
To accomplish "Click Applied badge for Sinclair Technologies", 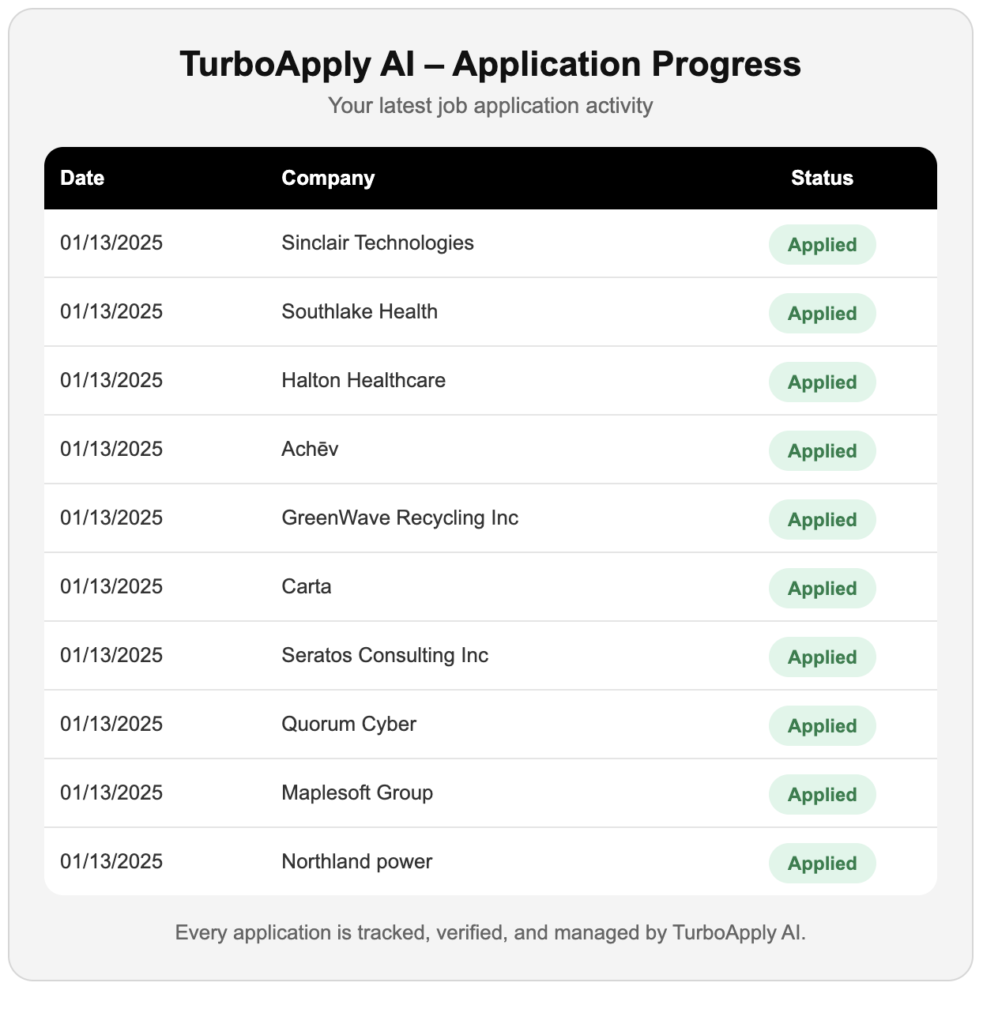I will click(821, 245).
